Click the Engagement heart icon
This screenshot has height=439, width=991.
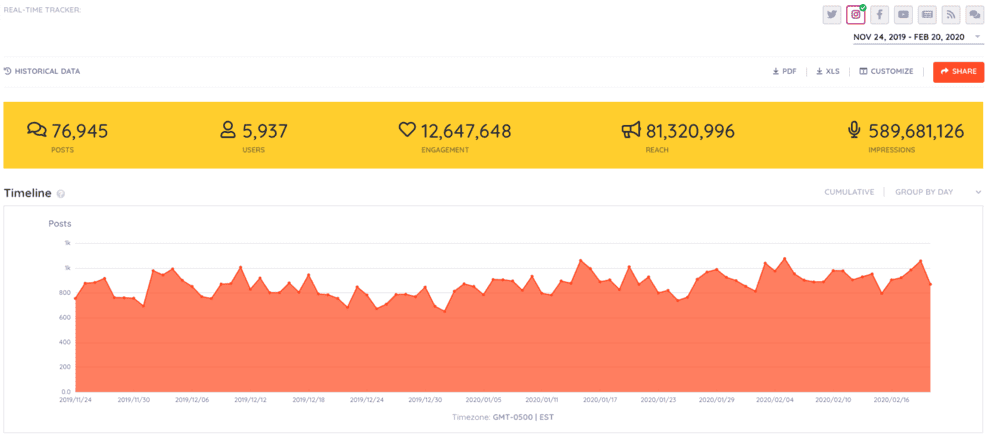click(407, 130)
